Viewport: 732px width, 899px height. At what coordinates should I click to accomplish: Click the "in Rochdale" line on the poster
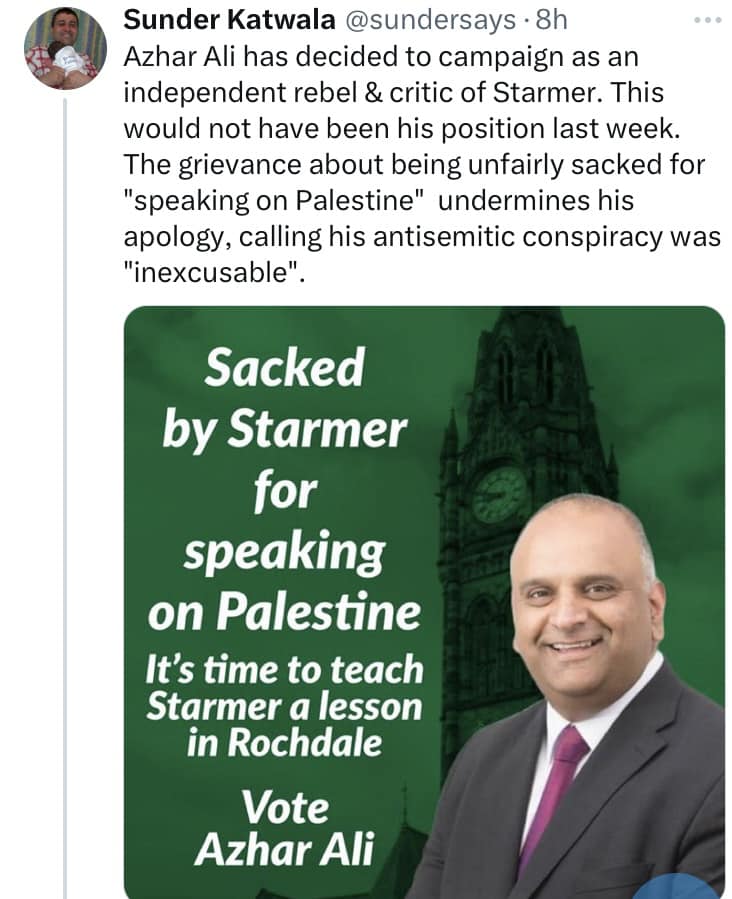click(283, 741)
